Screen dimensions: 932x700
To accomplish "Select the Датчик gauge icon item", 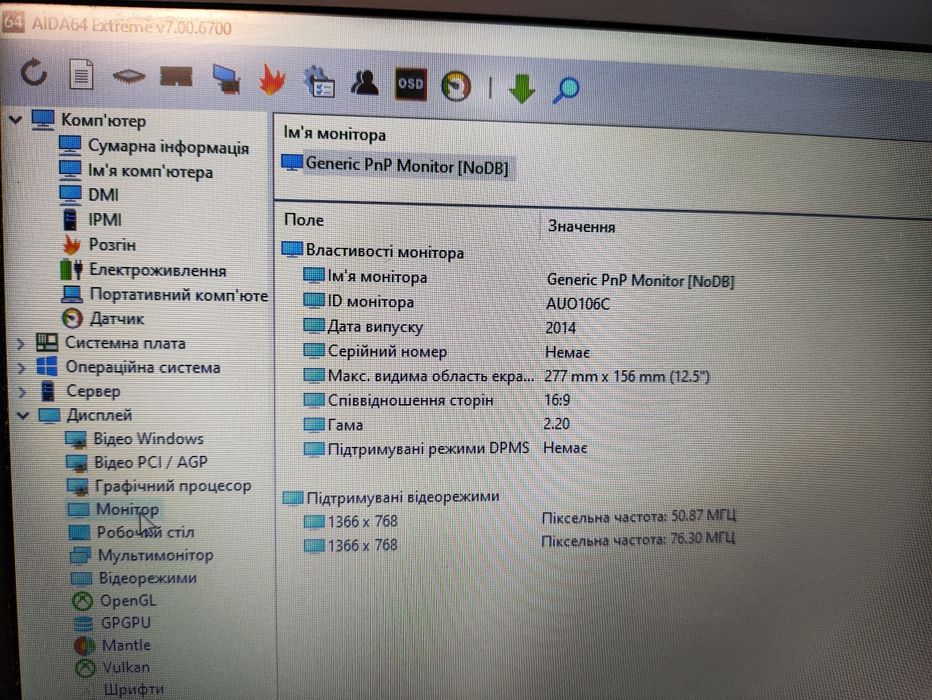I will click(x=72, y=319).
